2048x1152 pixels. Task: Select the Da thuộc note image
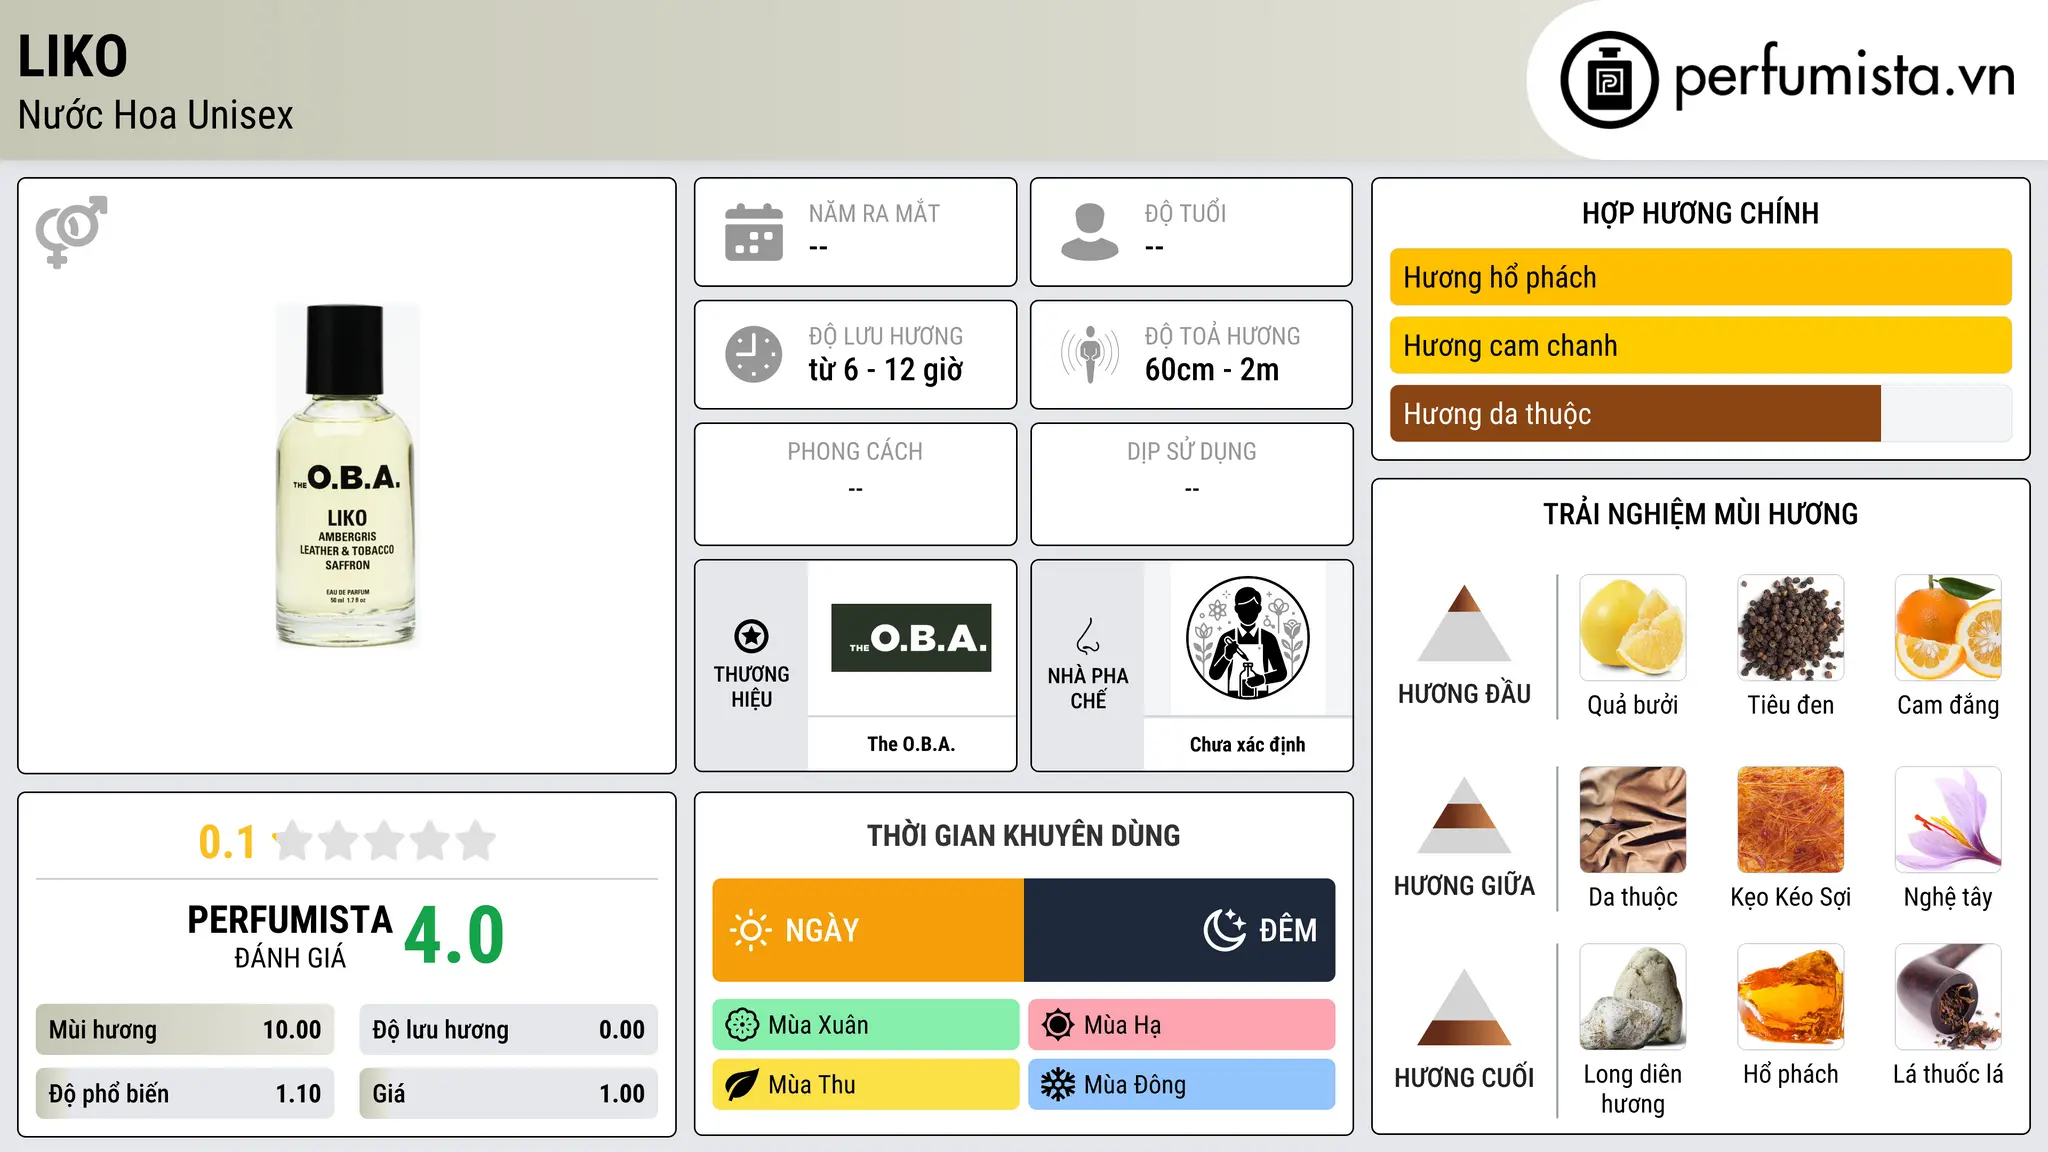click(x=1633, y=820)
